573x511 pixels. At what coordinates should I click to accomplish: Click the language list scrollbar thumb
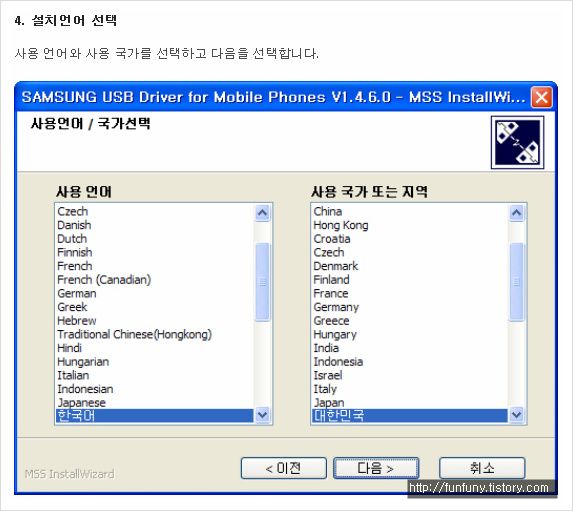[262, 282]
